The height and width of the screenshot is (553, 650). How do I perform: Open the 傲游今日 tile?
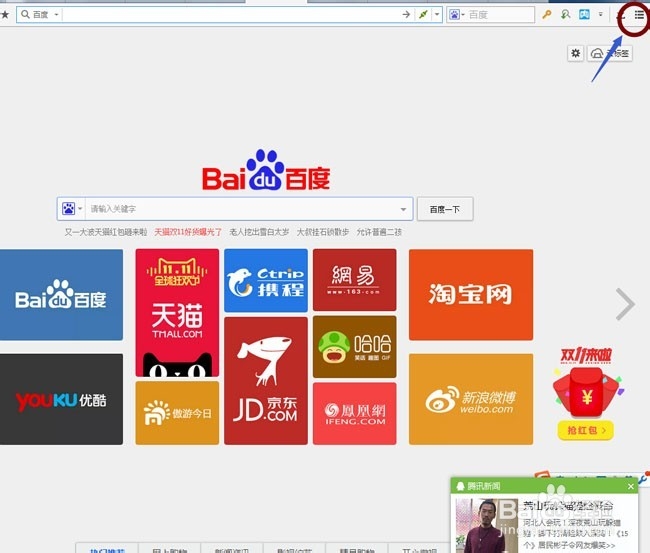(x=177, y=413)
